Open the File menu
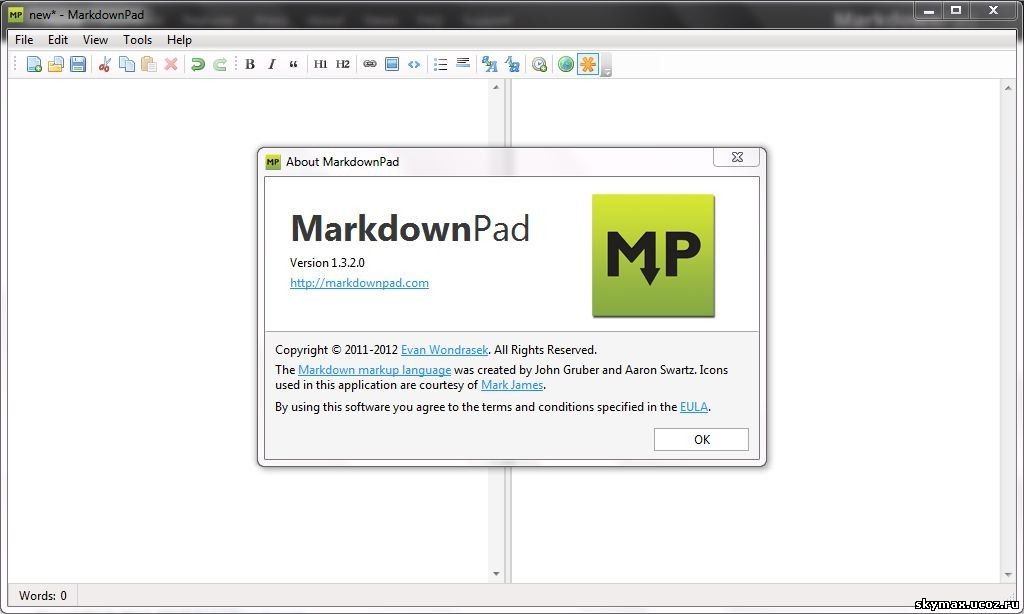This screenshot has width=1024, height=614. (24, 40)
